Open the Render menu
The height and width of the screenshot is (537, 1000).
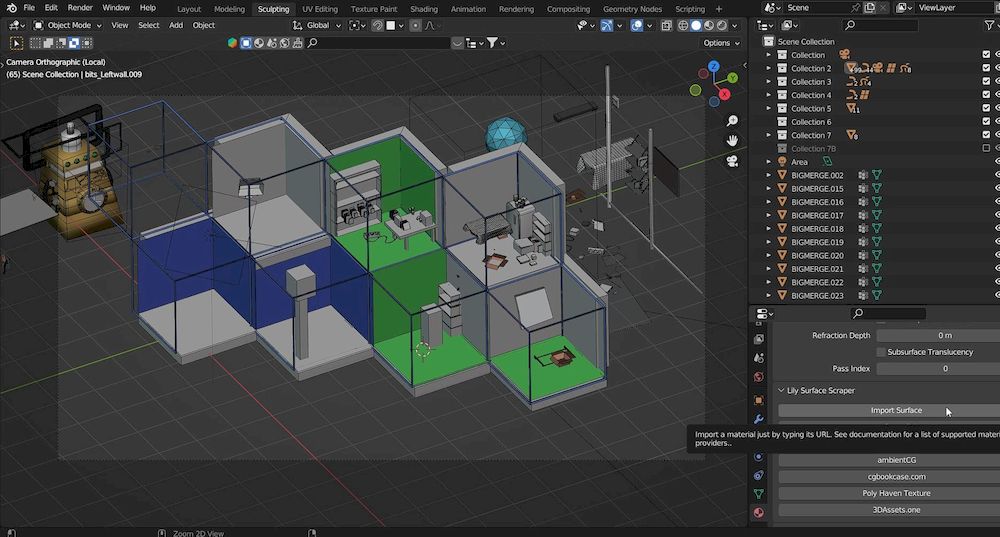[80, 8]
